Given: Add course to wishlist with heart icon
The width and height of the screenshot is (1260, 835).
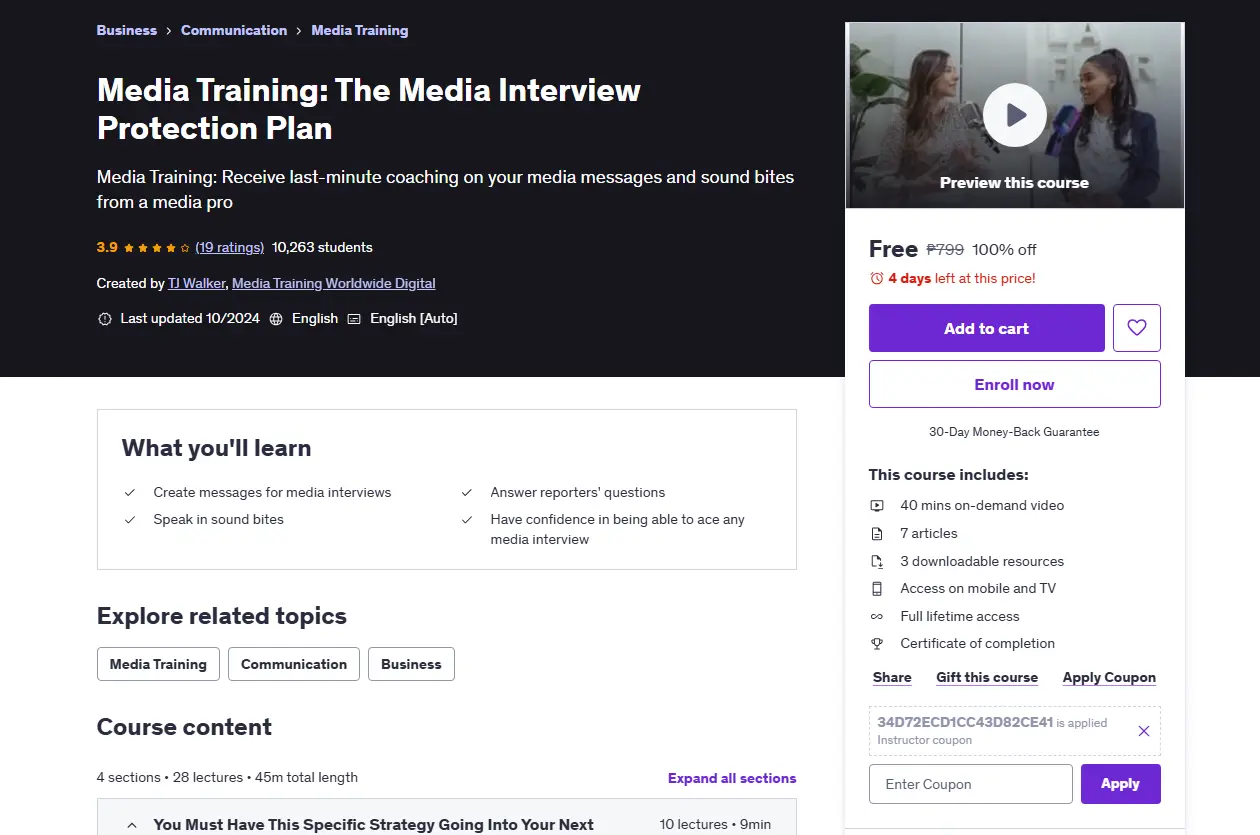Looking at the screenshot, I should [1136, 328].
